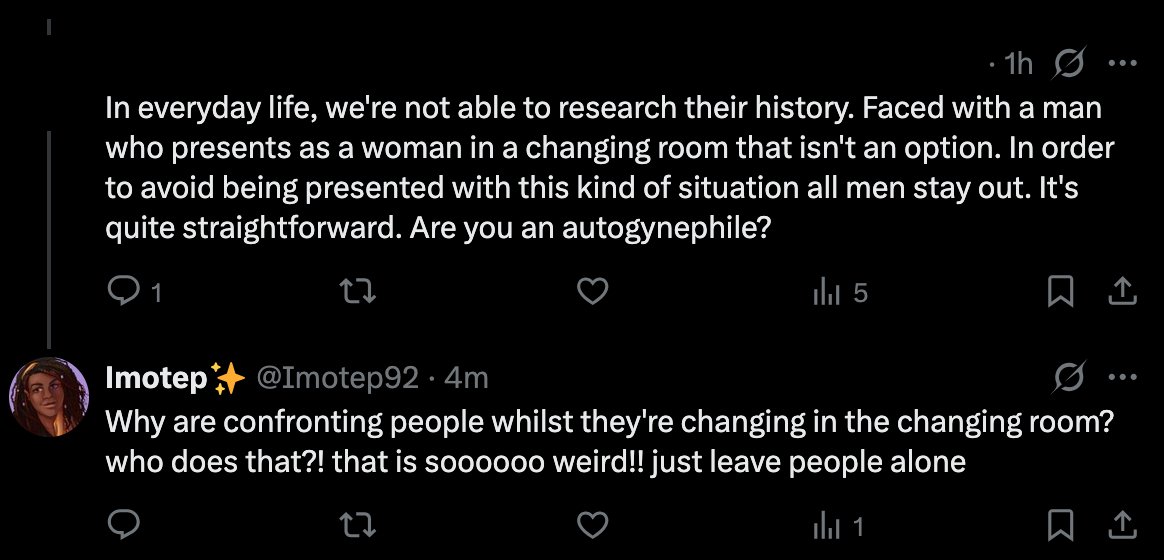Like the first tweet in the thread
1164x560 pixels.
(x=594, y=291)
